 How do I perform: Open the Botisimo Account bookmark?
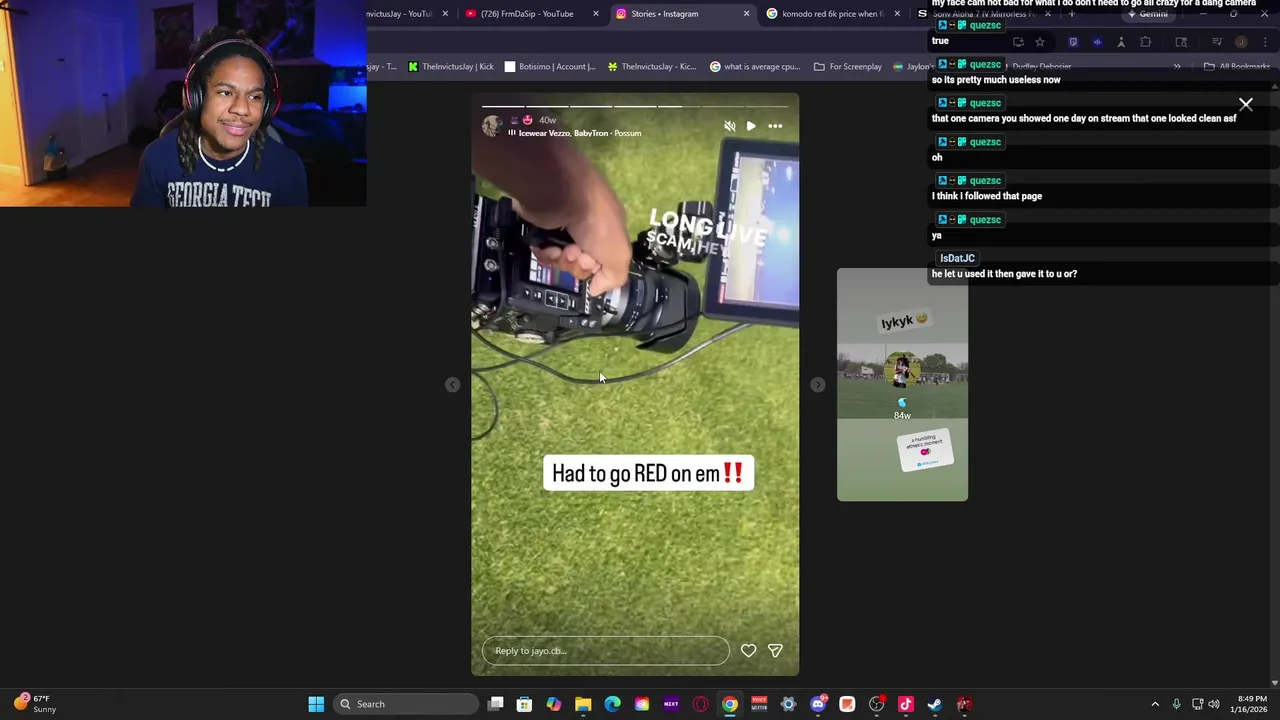550,67
